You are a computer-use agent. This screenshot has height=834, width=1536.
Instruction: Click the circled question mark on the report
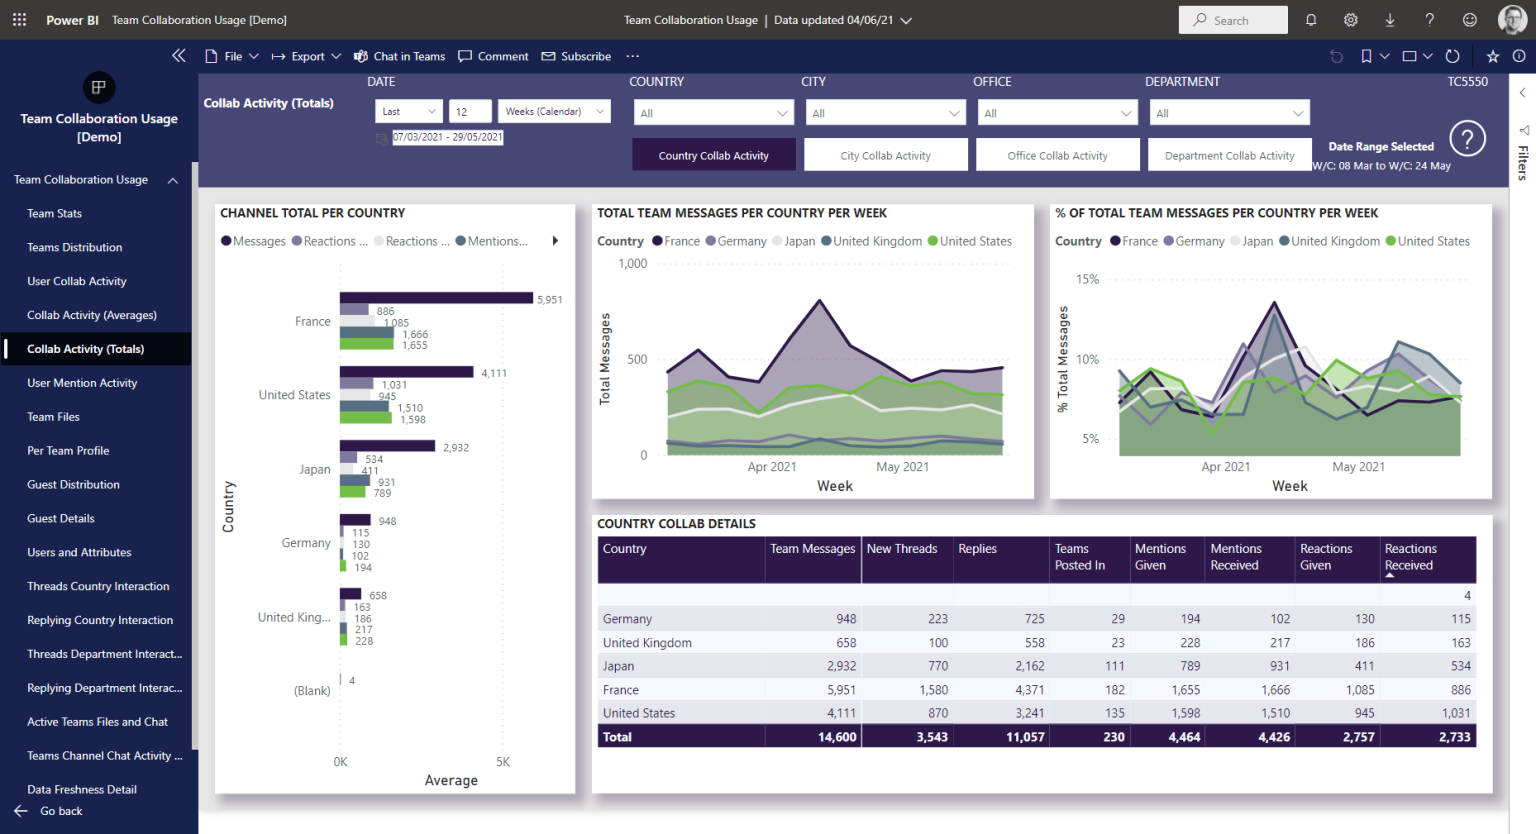[x=1468, y=138]
